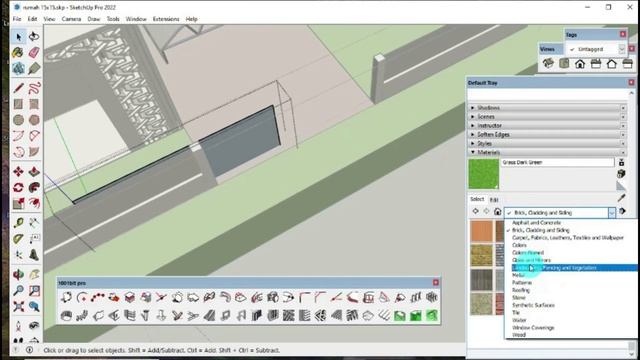Image resolution: width=640 pixels, height=360 pixels.
Task: Select the orange material swatch
Action: pos(482,231)
